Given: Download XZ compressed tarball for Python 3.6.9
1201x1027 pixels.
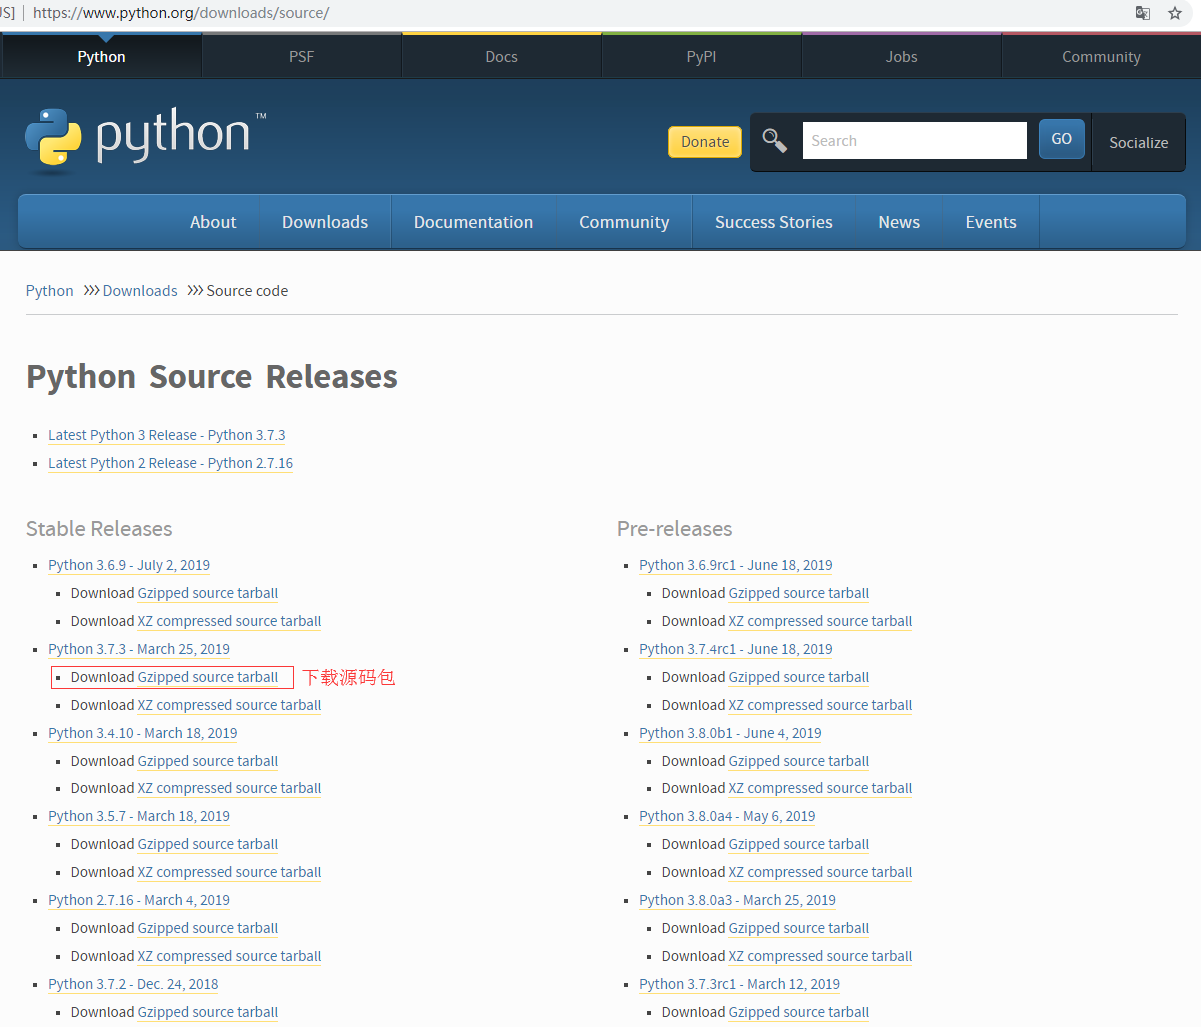Looking at the screenshot, I should point(229,621).
